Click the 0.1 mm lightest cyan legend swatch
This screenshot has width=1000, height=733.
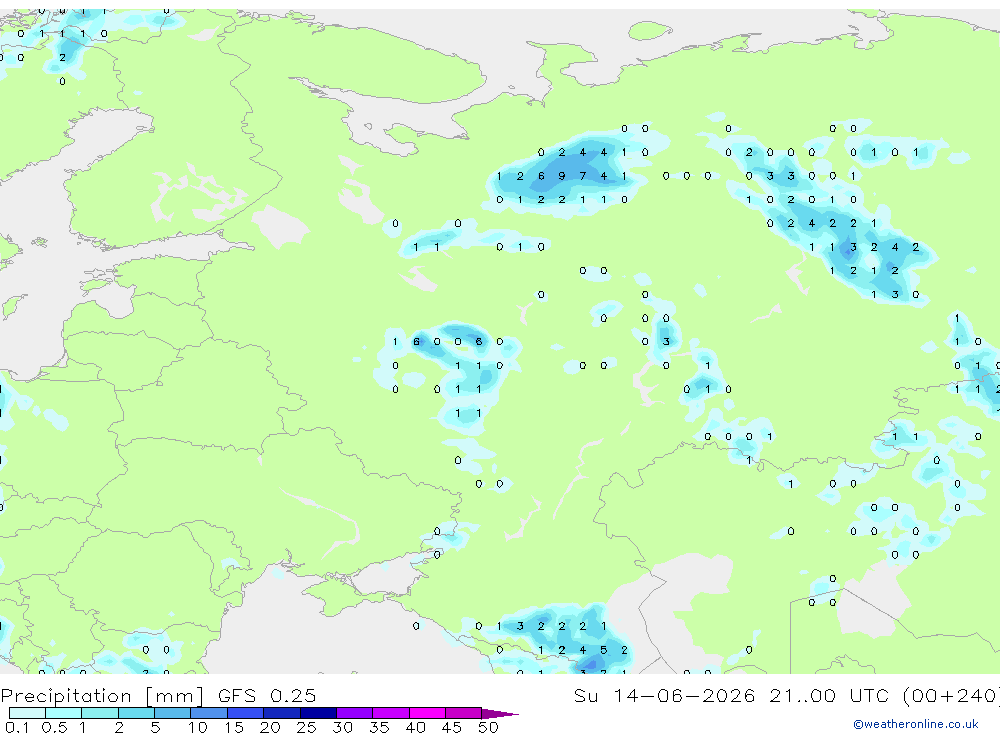27,713
